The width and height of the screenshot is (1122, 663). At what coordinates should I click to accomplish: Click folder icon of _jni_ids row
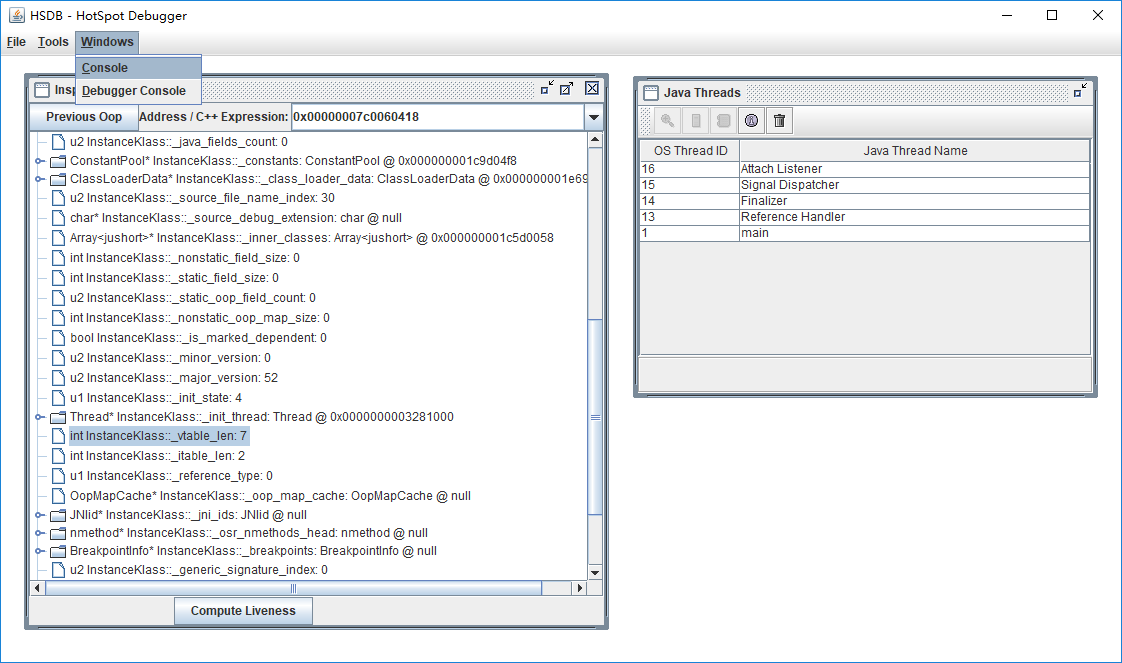(x=58, y=515)
